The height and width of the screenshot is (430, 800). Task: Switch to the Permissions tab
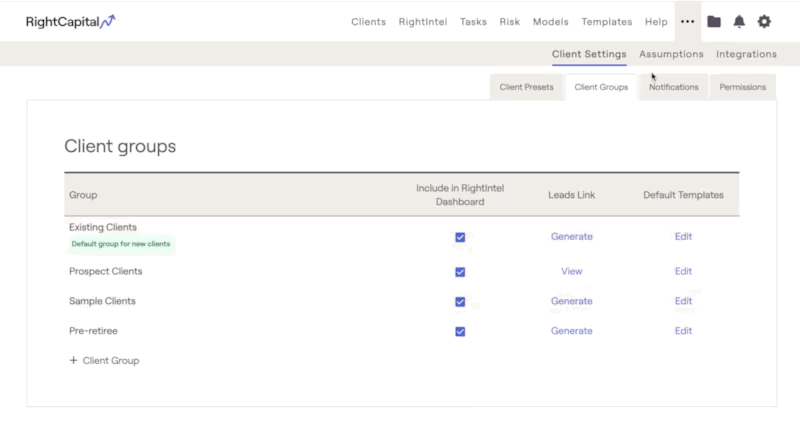742,87
